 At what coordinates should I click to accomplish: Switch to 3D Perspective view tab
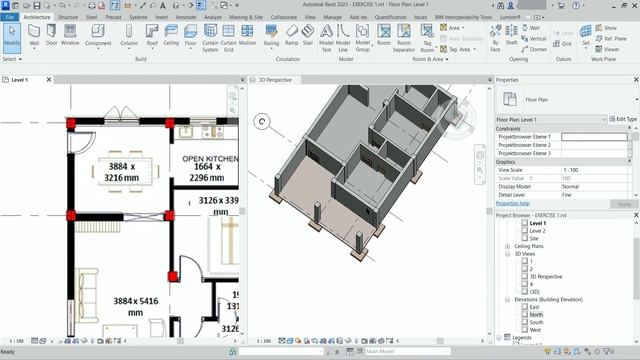275,80
